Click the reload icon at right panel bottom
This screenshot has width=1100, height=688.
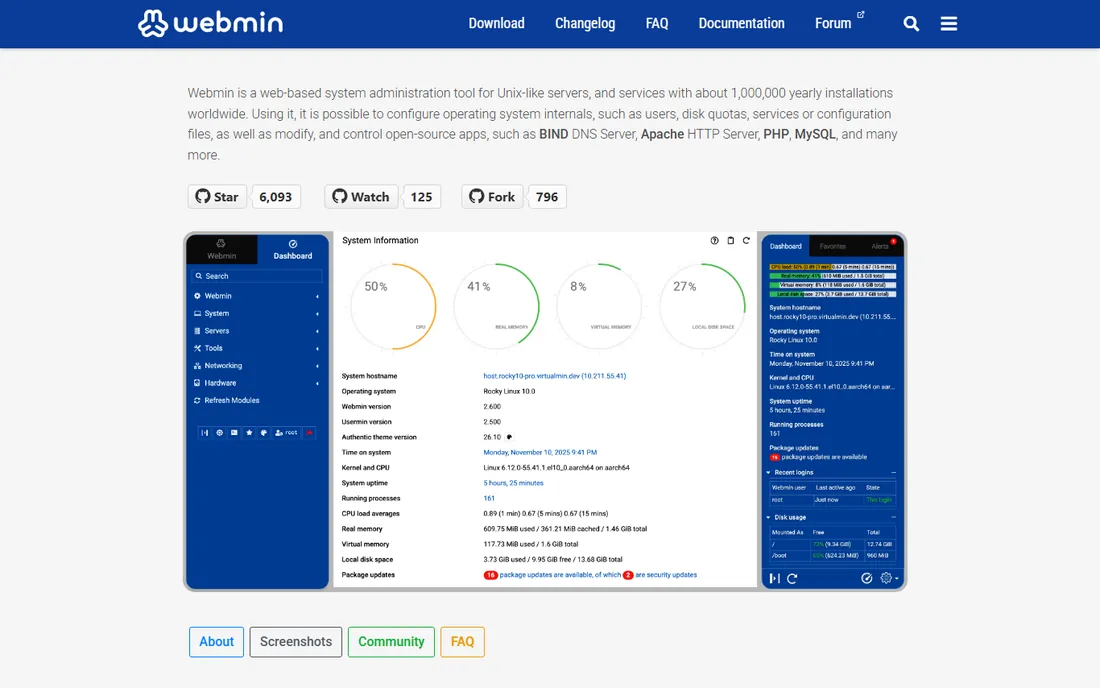[792, 579]
